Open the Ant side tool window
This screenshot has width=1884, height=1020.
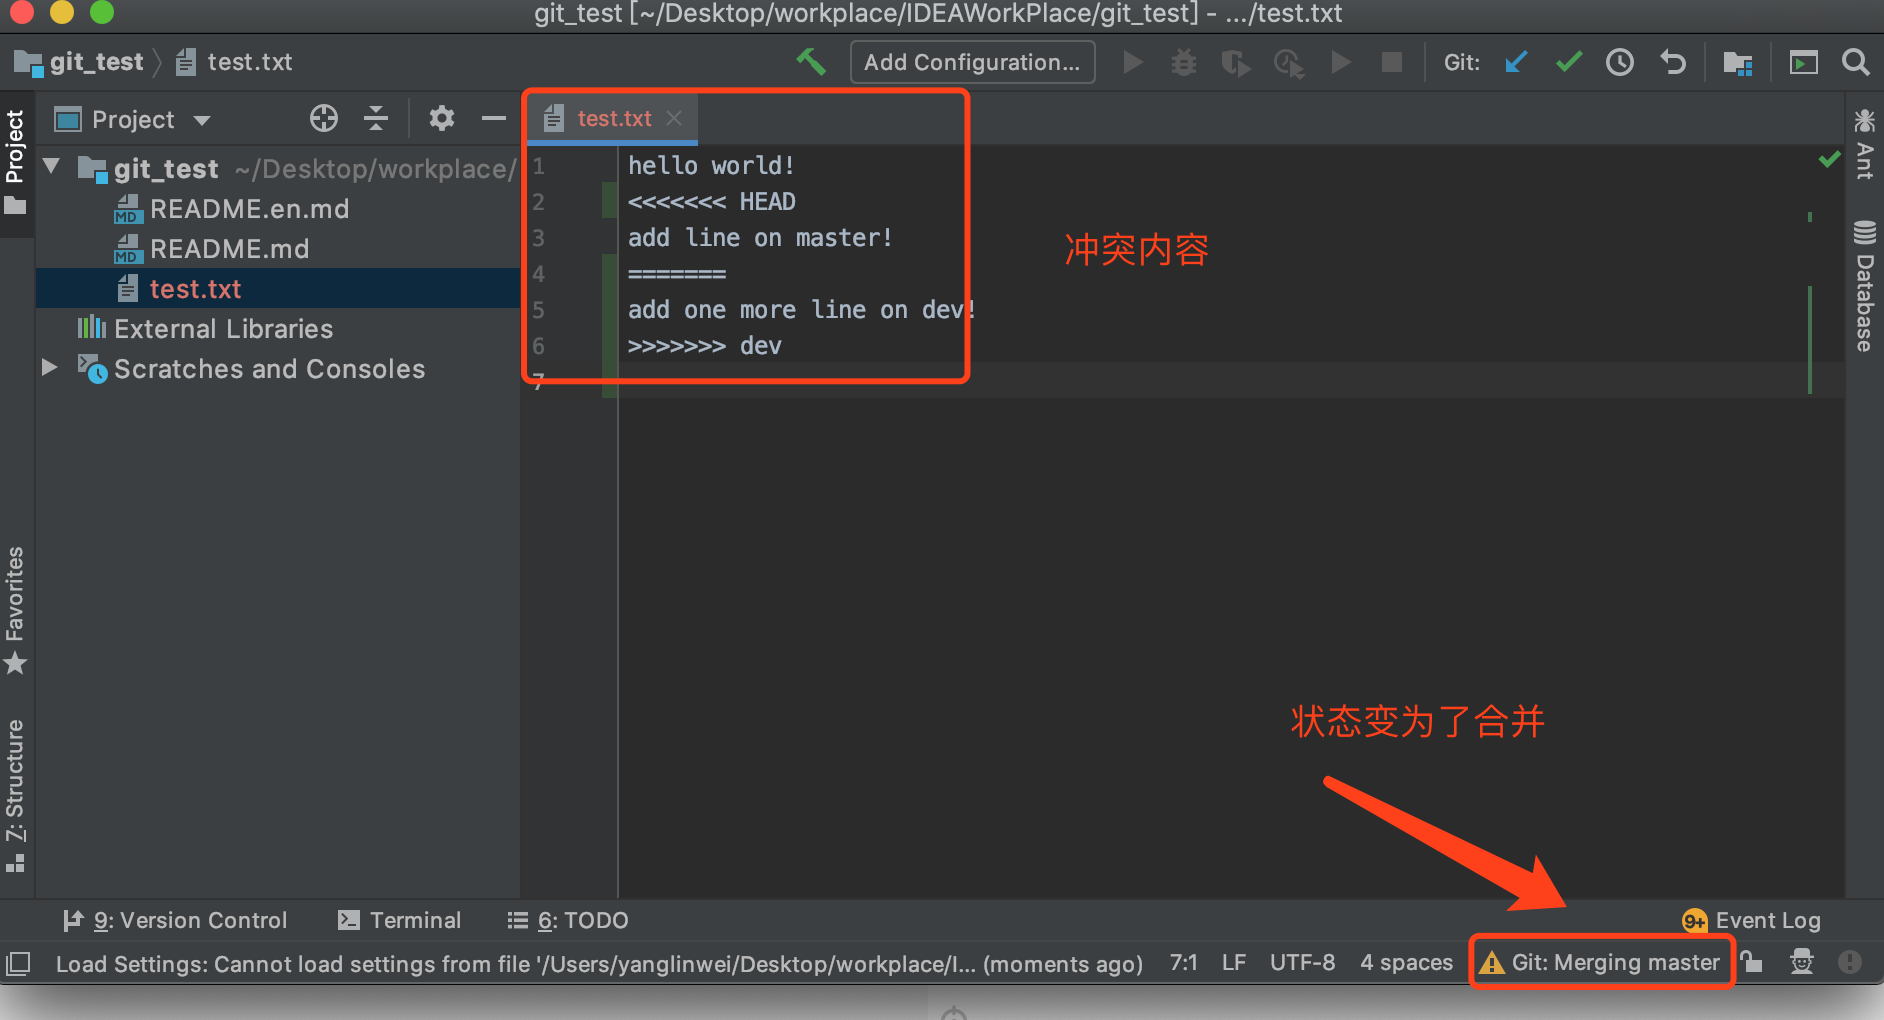[x=1864, y=145]
